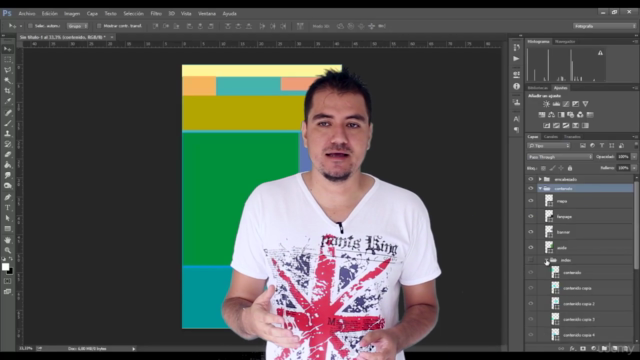Hide the mapa layer

[x=531, y=201]
